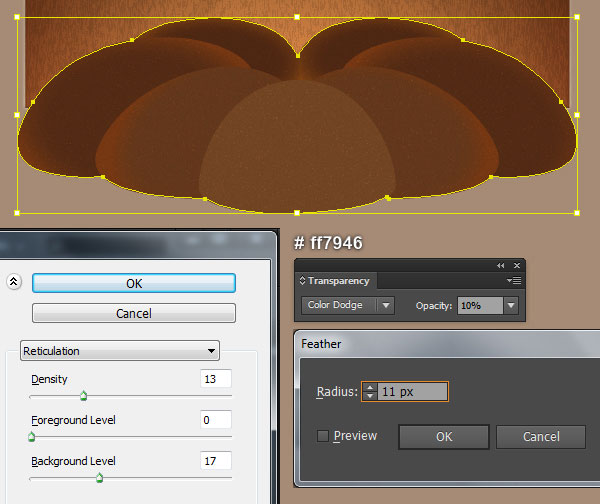Image resolution: width=600 pixels, height=504 pixels.
Task: Click the Density slider handle
Action: point(83,396)
